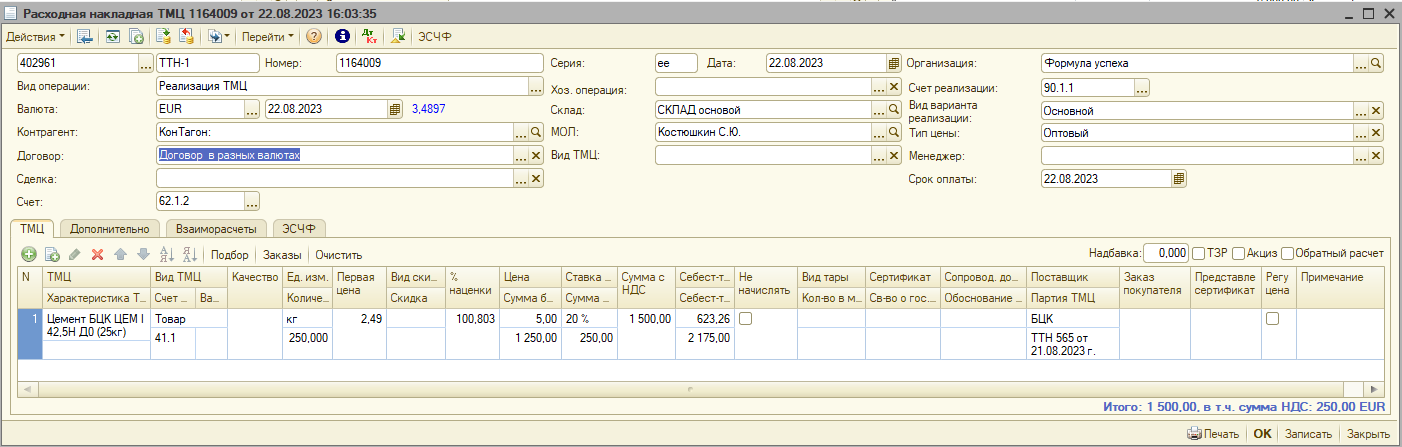Open selection list for Контрагент field
This screenshot has width=1402, height=447.
520,132
